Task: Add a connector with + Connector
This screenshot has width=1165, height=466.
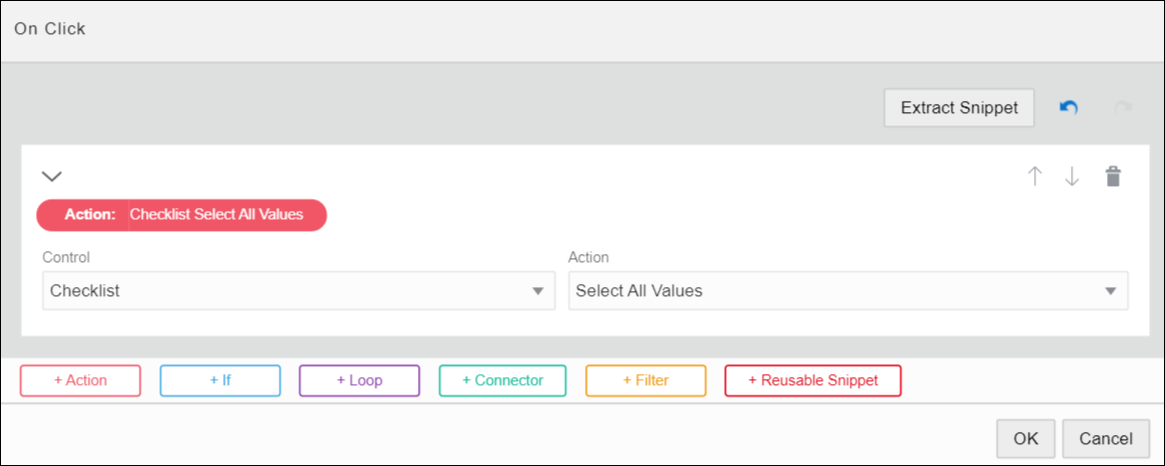Action: [503, 381]
